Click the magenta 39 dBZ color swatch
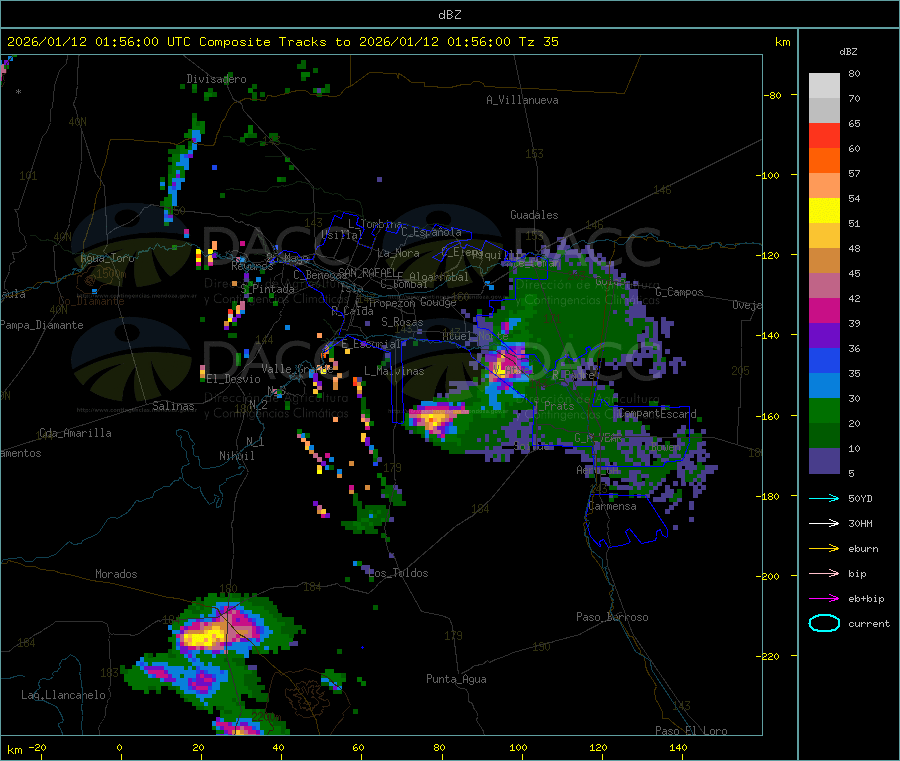 point(824,310)
